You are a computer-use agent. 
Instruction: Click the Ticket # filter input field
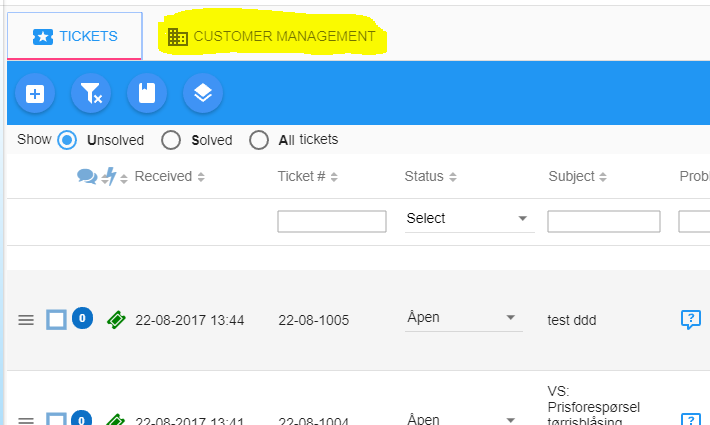[332, 221]
